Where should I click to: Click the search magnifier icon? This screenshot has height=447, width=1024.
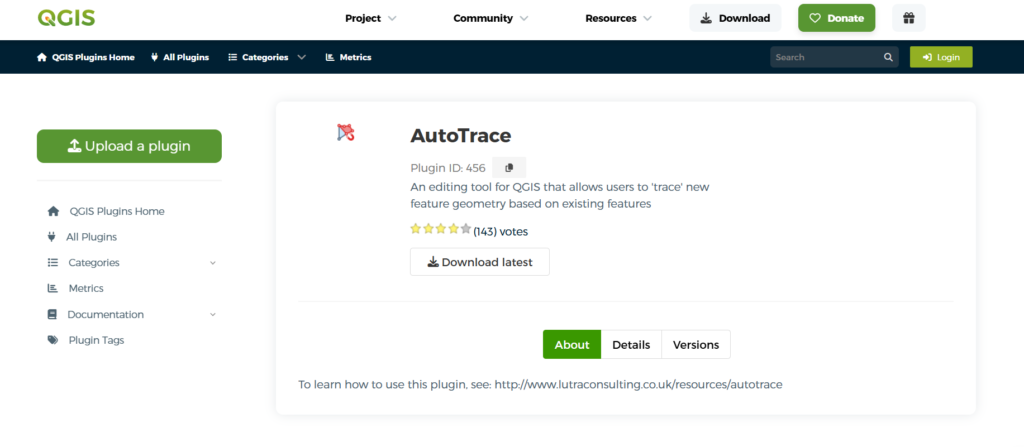[888, 57]
